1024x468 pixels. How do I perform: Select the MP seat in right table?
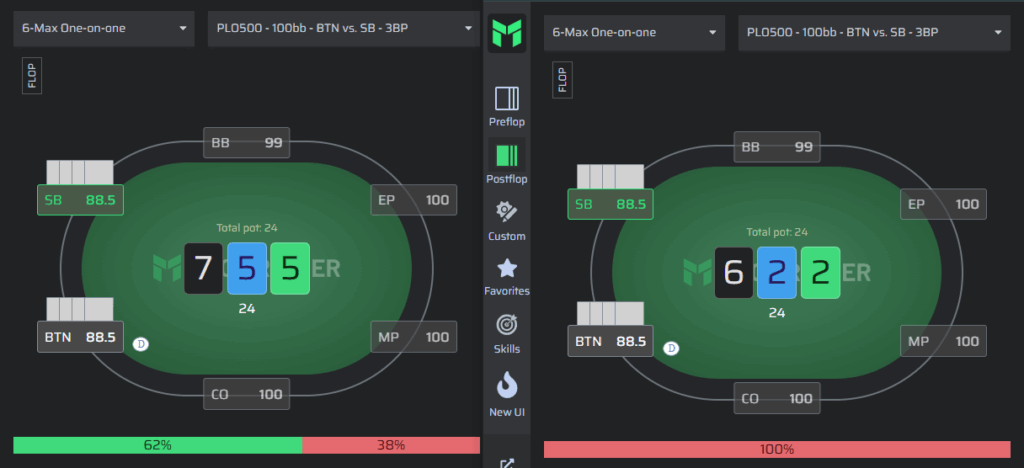[x=944, y=341]
